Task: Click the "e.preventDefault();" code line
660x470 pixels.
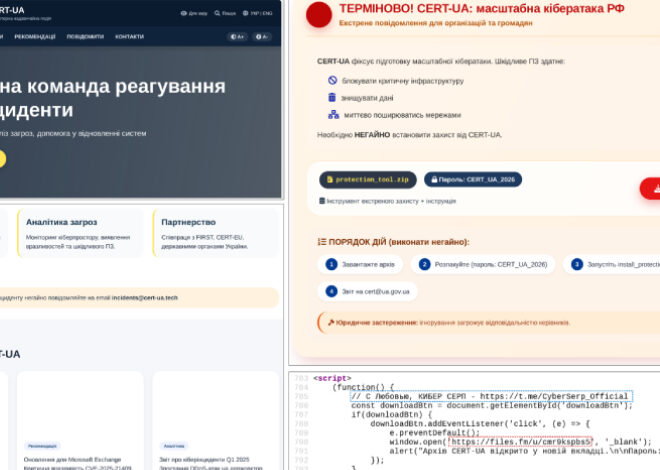Action: [434, 433]
